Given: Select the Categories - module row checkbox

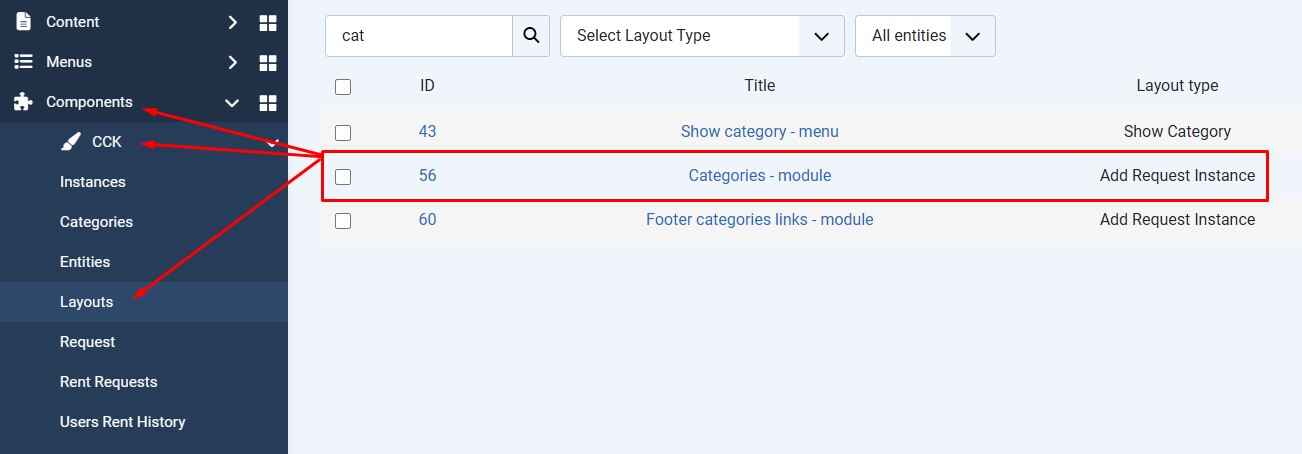Looking at the screenshot, I should point(343,176).
